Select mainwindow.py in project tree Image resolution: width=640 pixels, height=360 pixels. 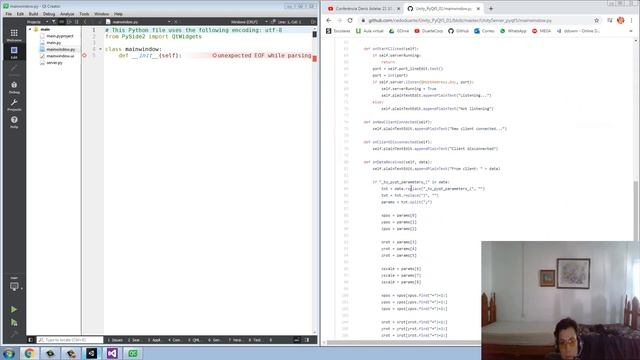tap(60, 49)
